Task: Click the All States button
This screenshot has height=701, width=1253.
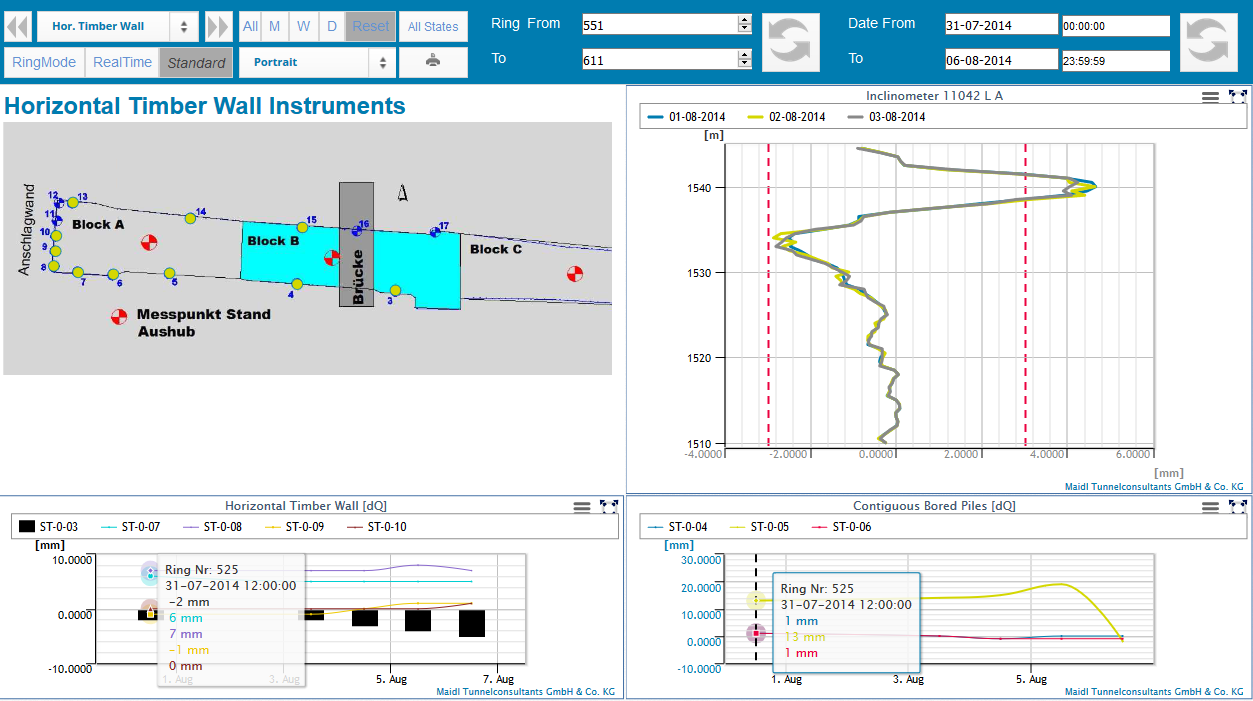Action: [433, 27]
